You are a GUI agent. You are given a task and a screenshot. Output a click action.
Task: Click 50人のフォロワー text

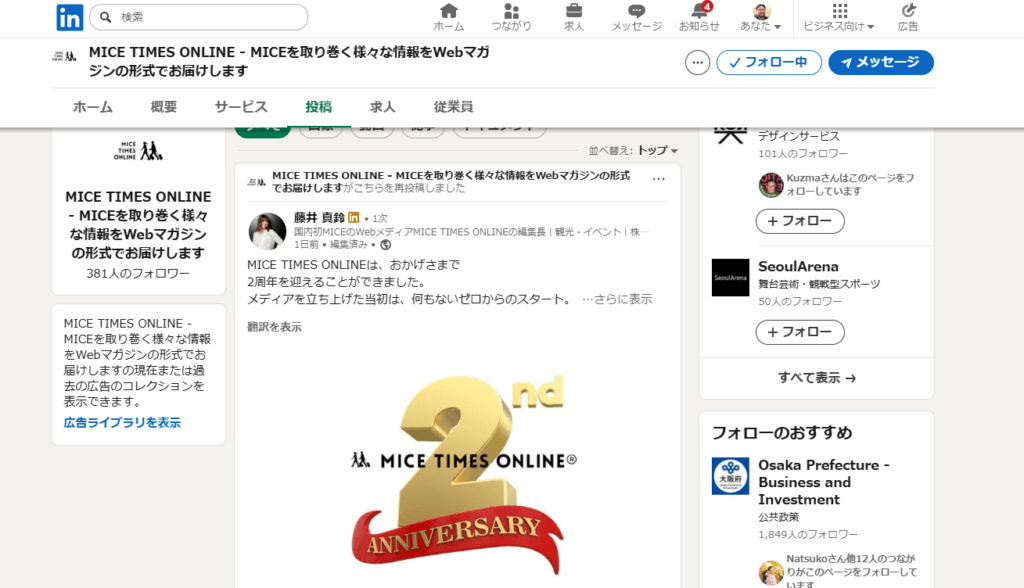coord(799,301)
